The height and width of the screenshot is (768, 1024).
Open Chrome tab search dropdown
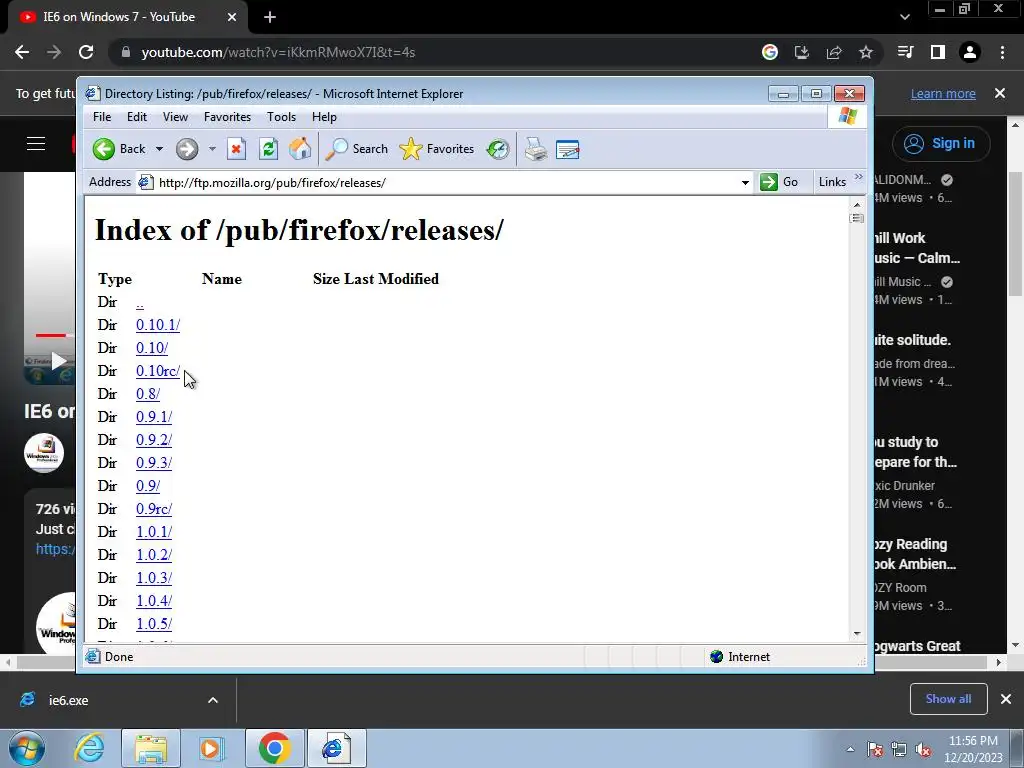point(904,17)
